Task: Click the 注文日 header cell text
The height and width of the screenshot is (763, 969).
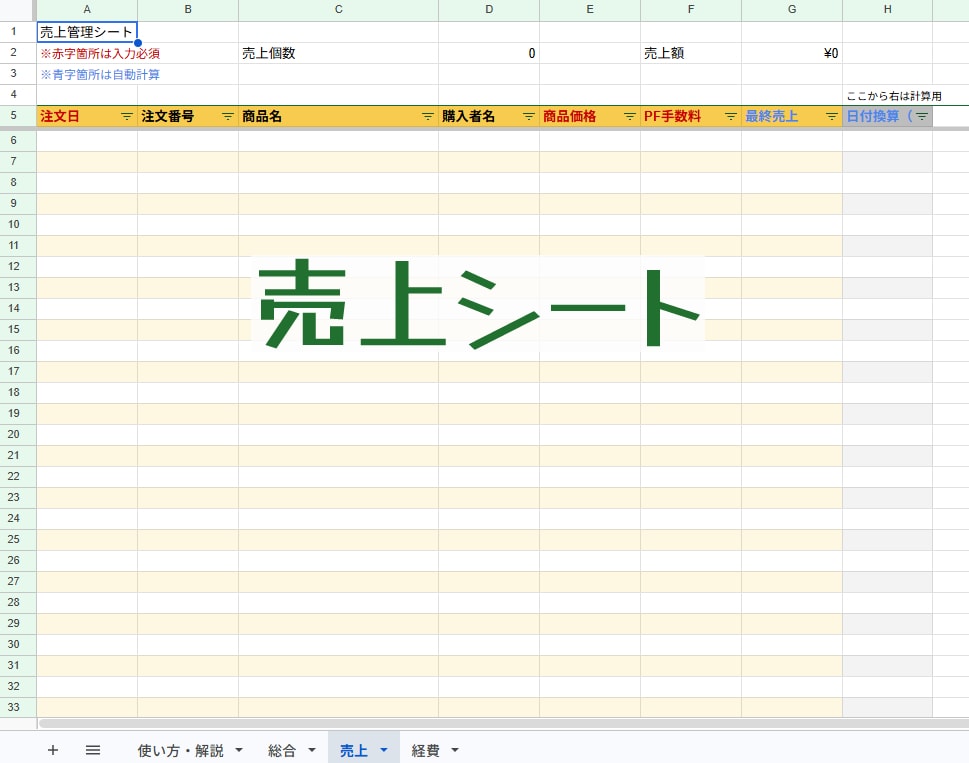Action: coord(59,116)
